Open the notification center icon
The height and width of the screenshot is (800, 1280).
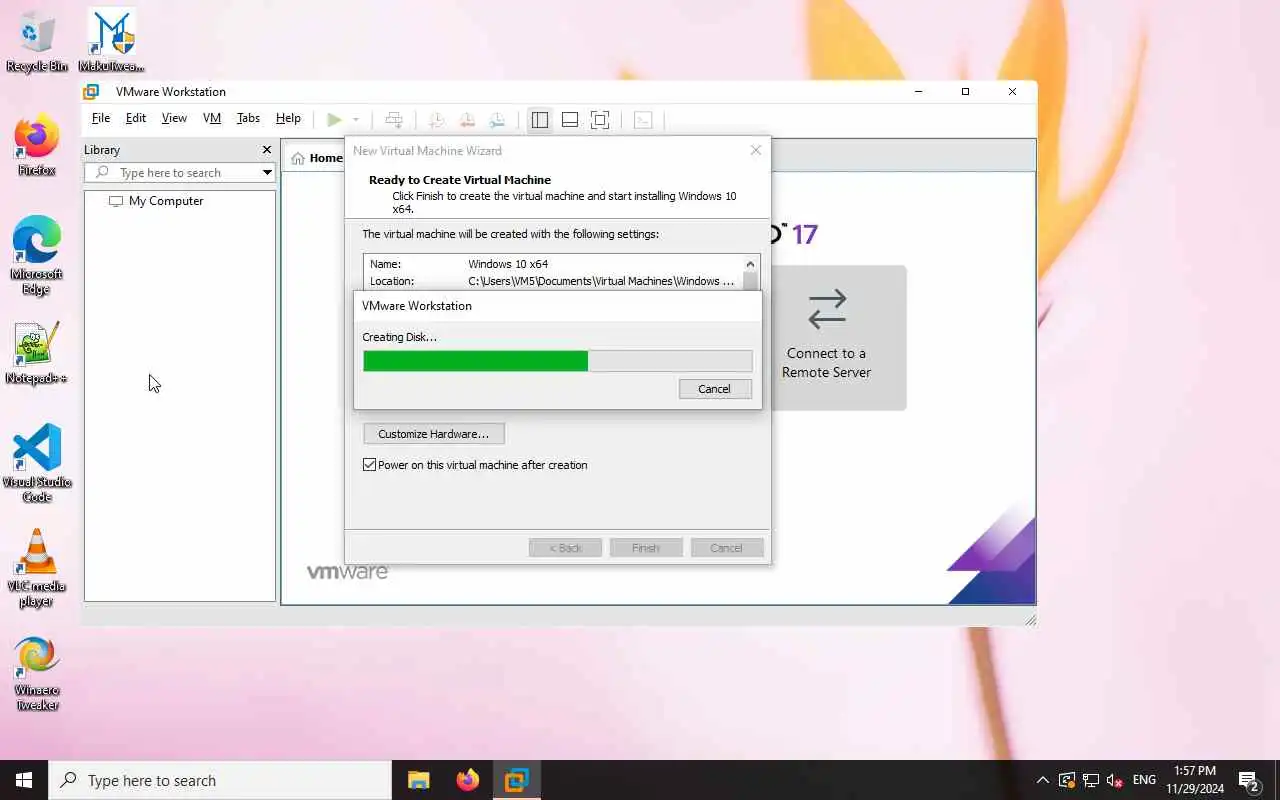point(1249,780)
